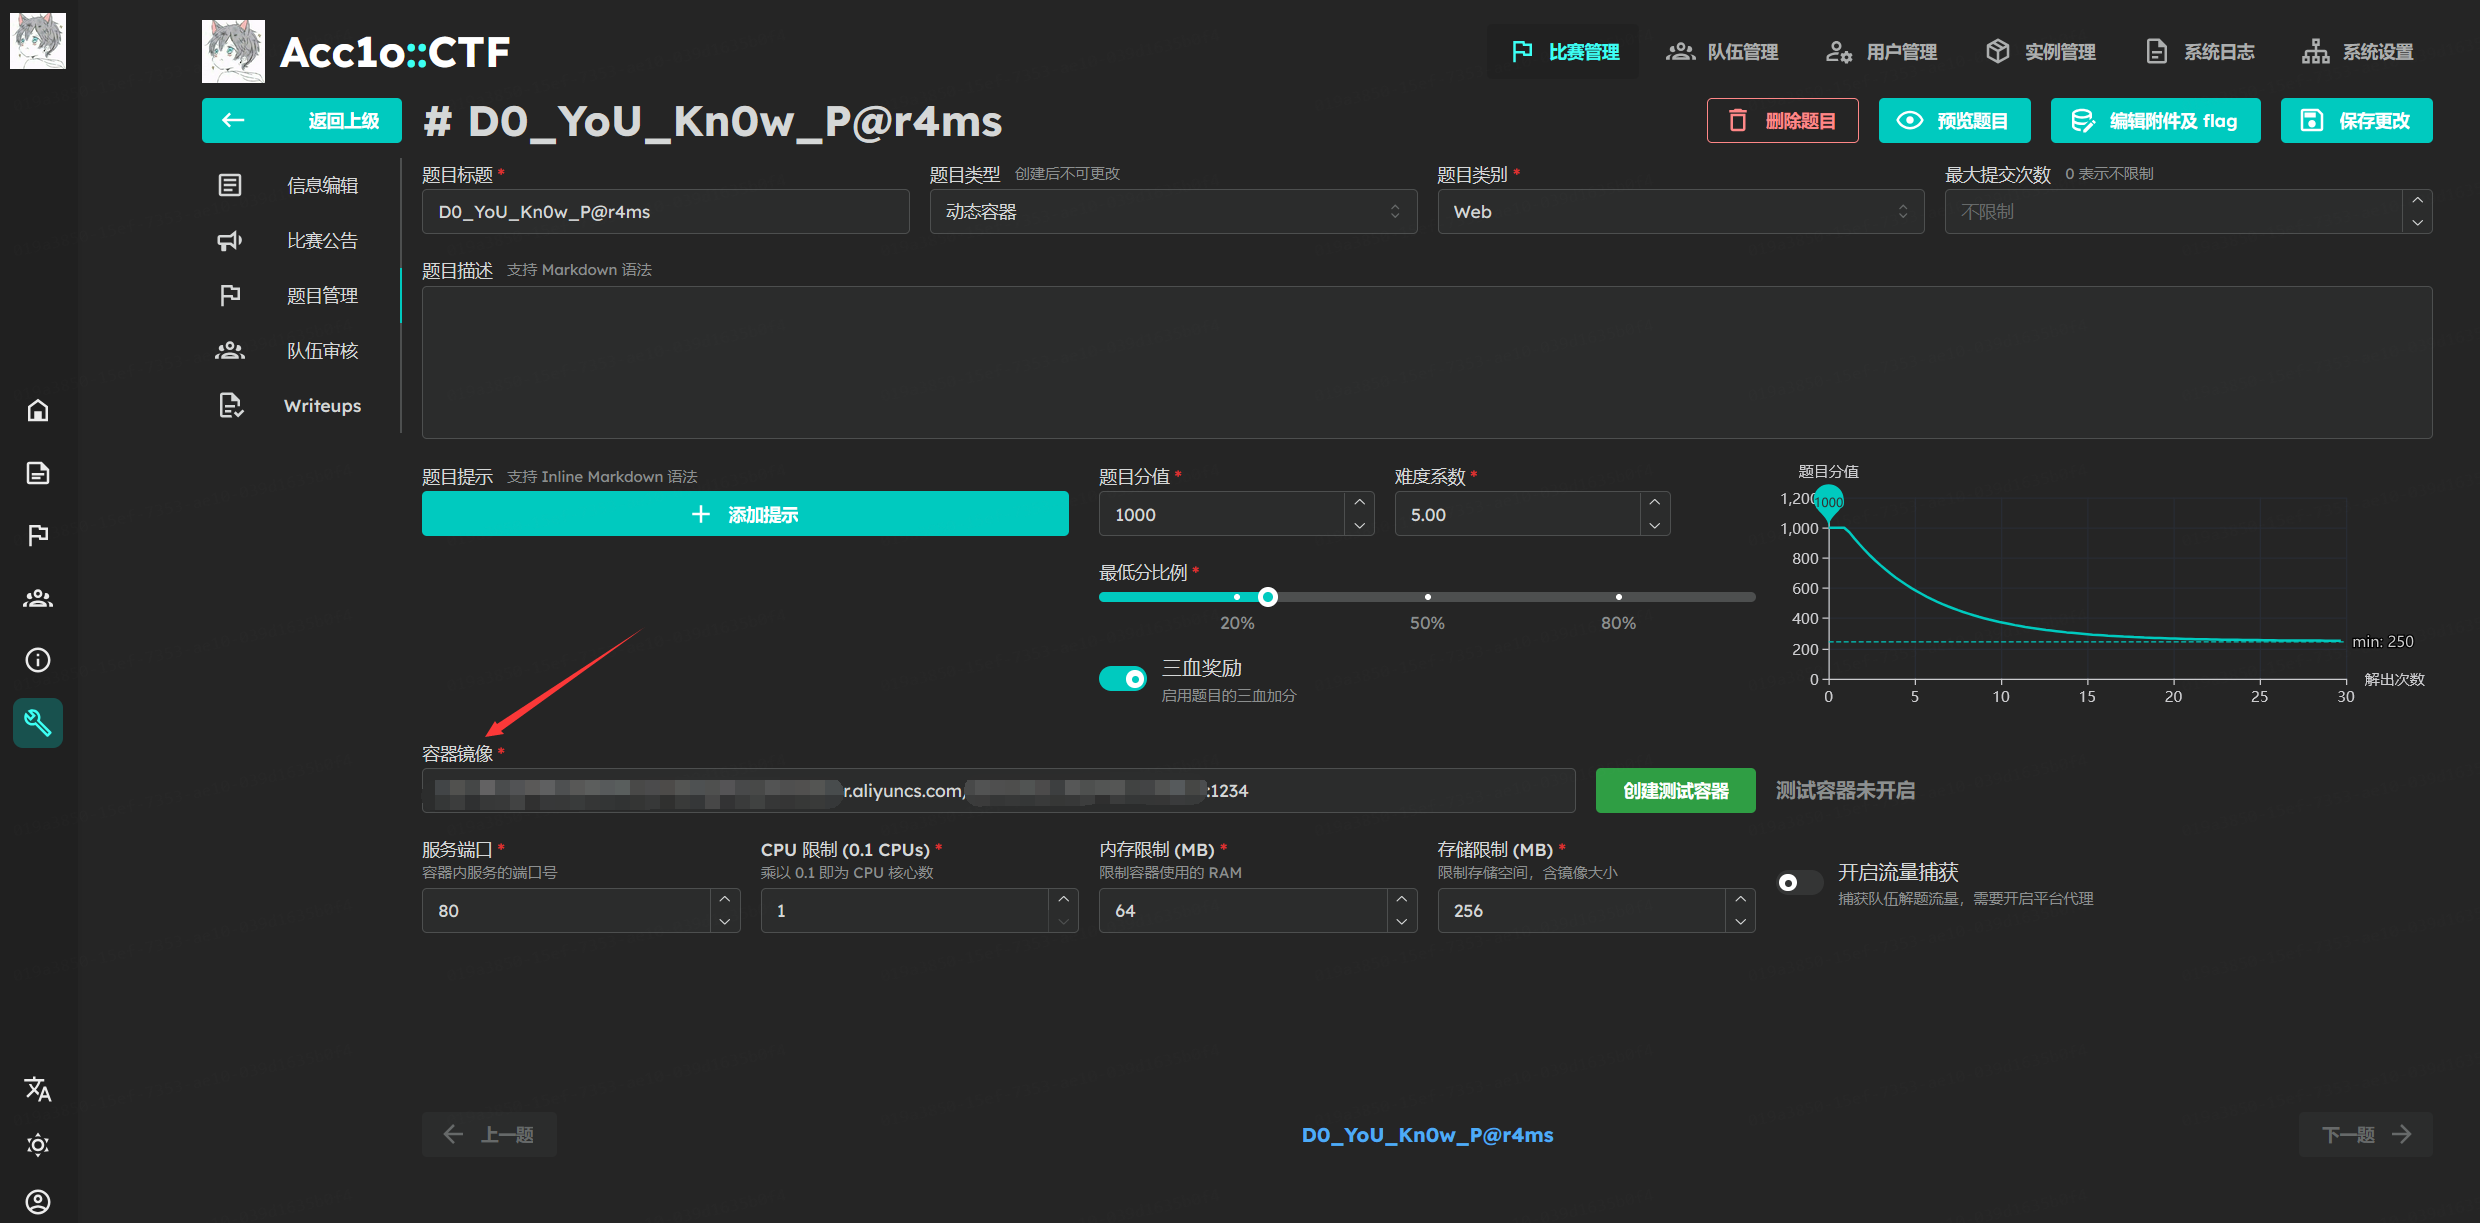The height and width of the screenshot is (1223, 2480).
Task: Click the home icon in left sidebar
Action: [38, 411]
